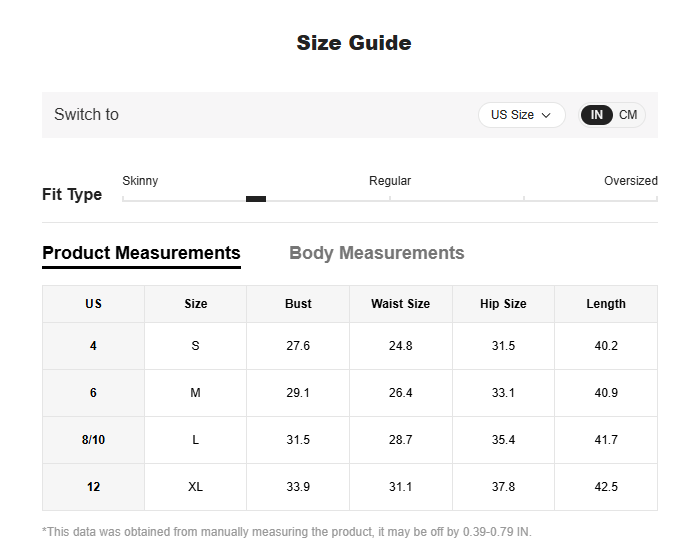This screenshot has width=690, height=553.
Task: Select the Product Measurements tab
Action: (x=141, y=253)
